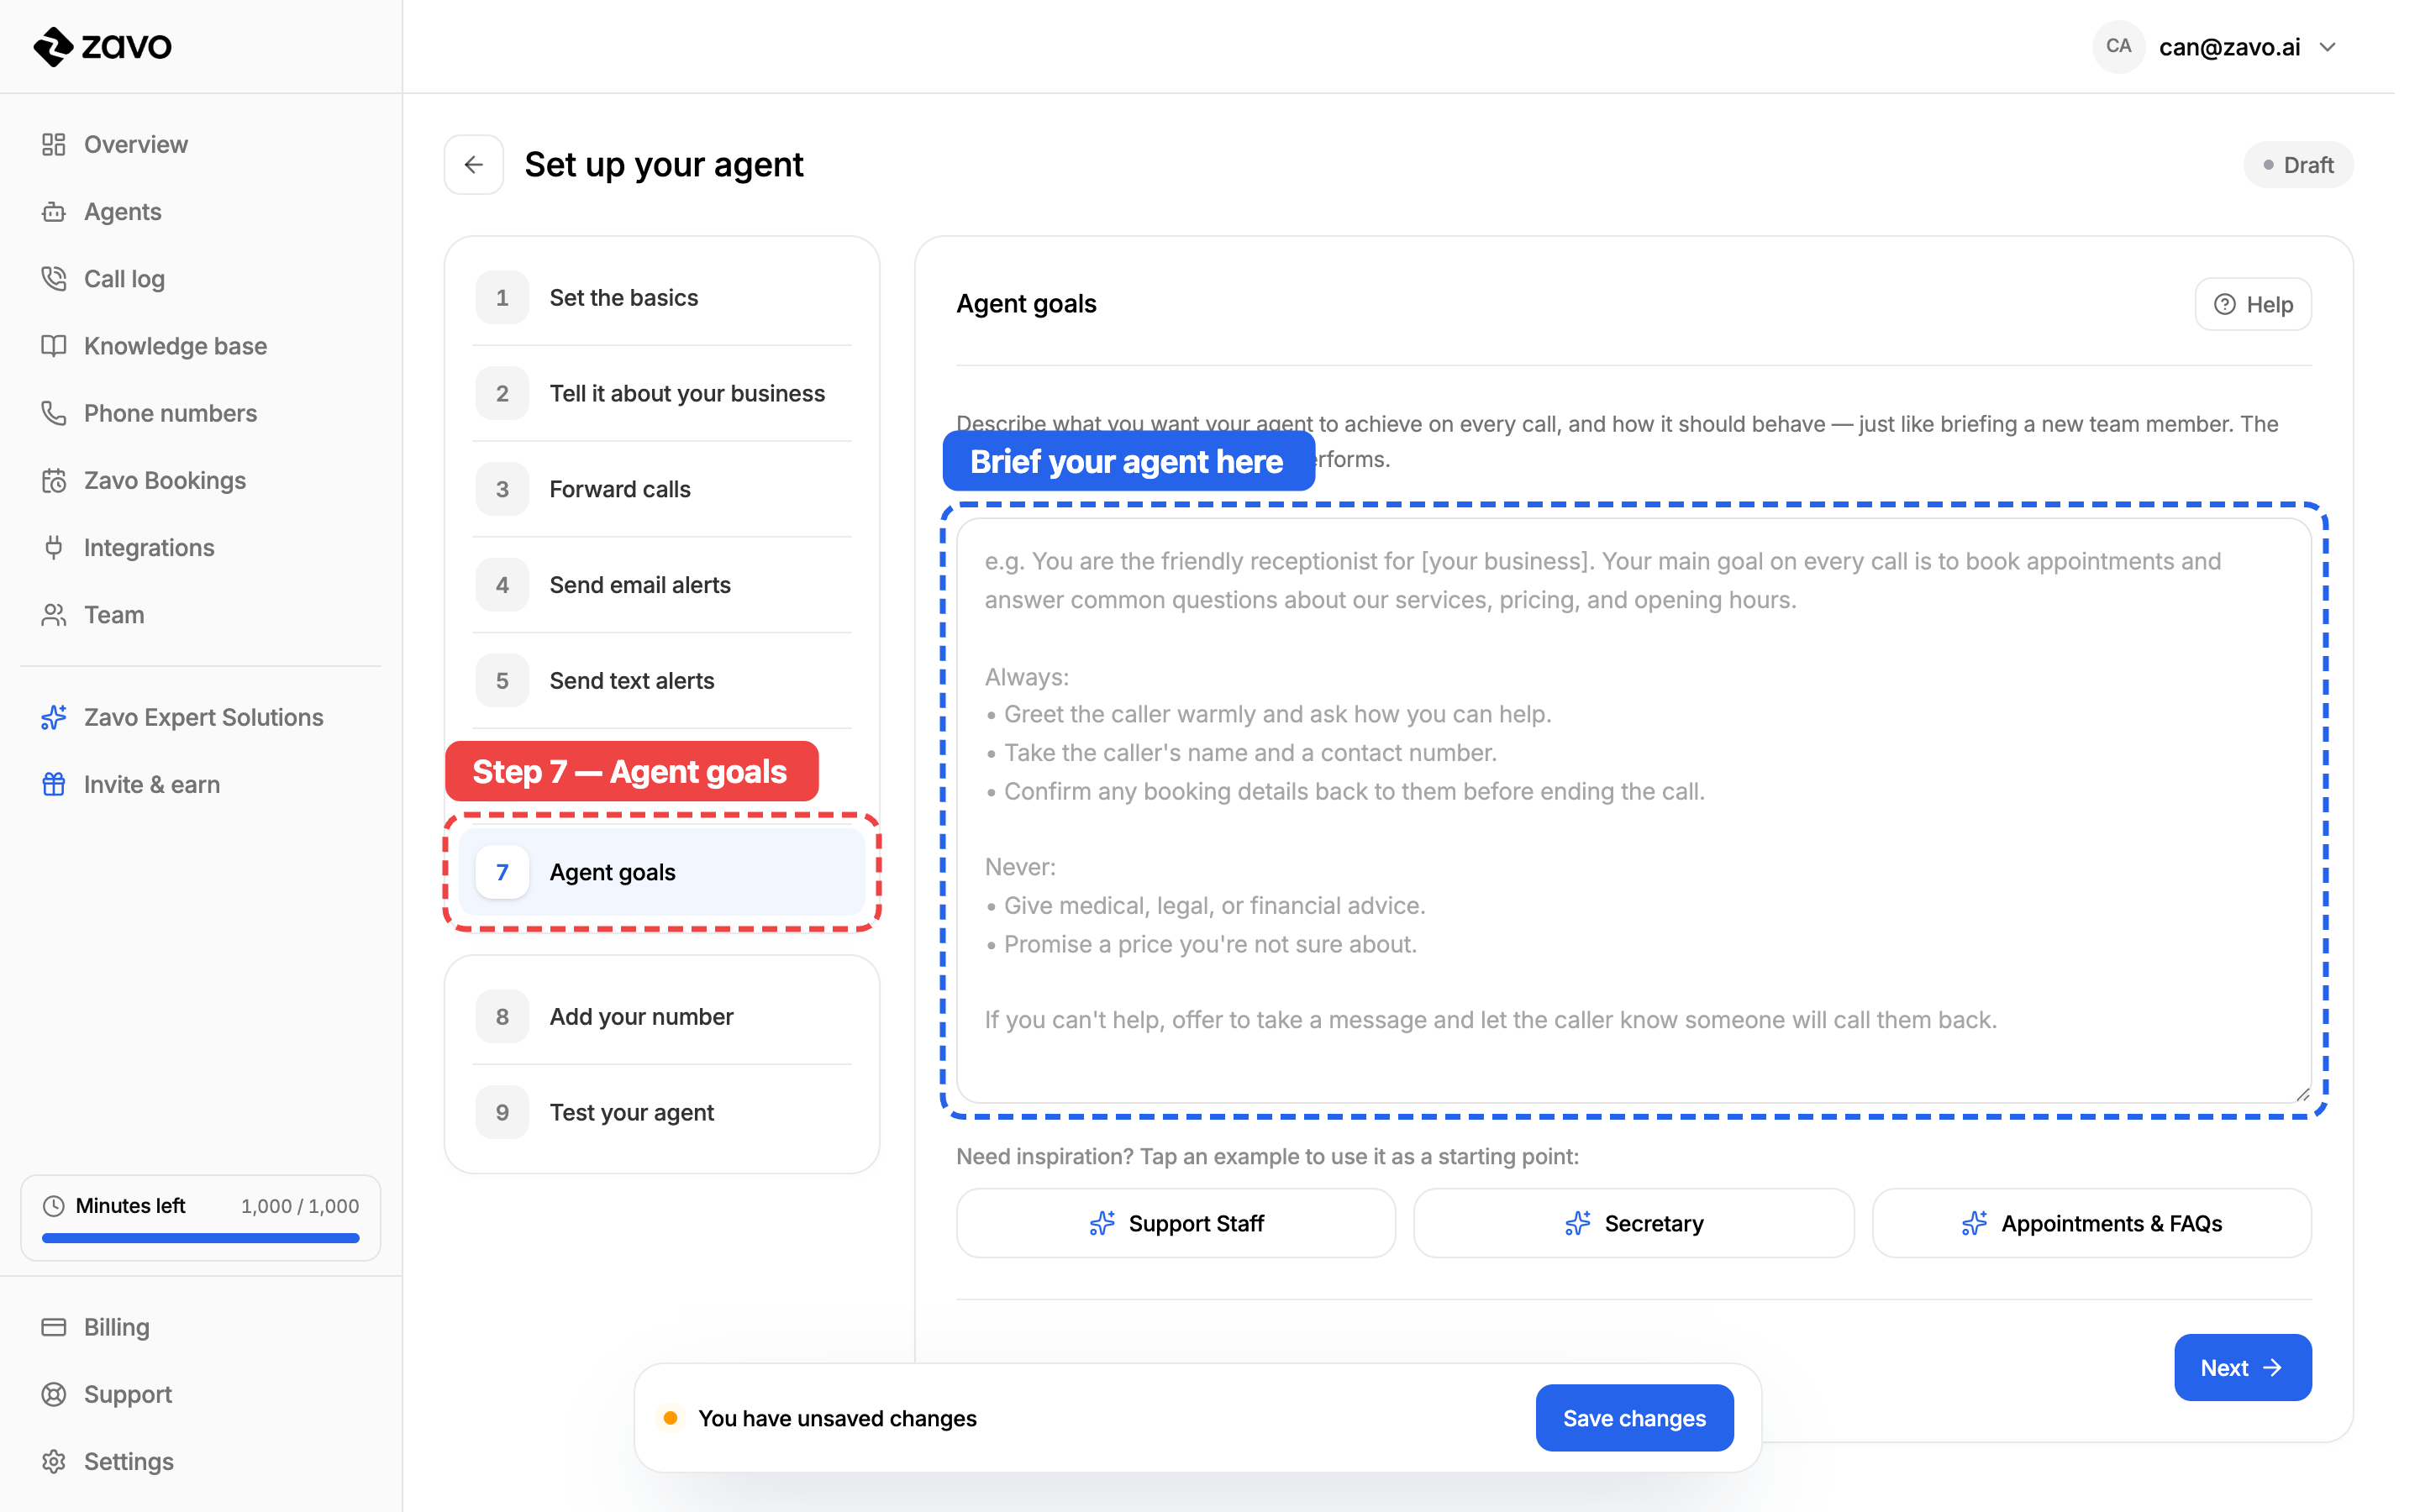Click the Zavo Bookings calendar icon
Screen dimensions: 2420x1512
click(54, 480)
